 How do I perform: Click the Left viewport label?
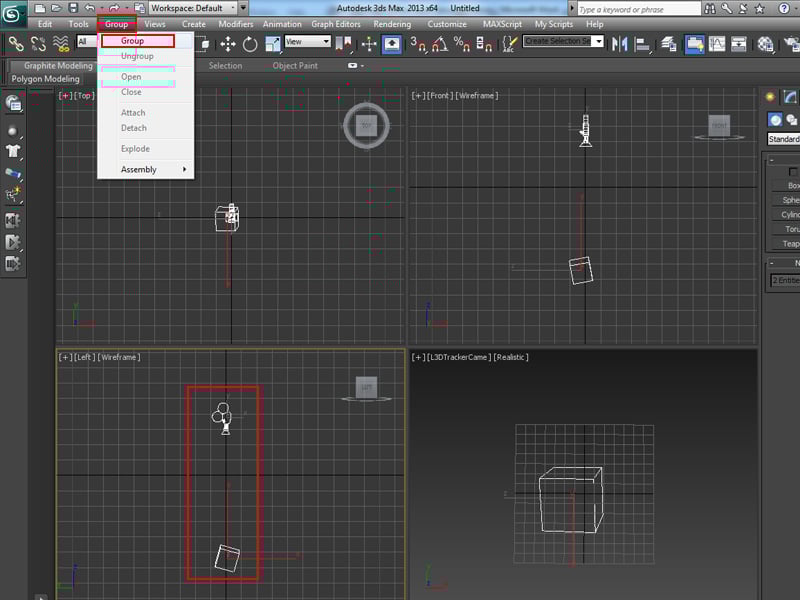coord(84,357)
